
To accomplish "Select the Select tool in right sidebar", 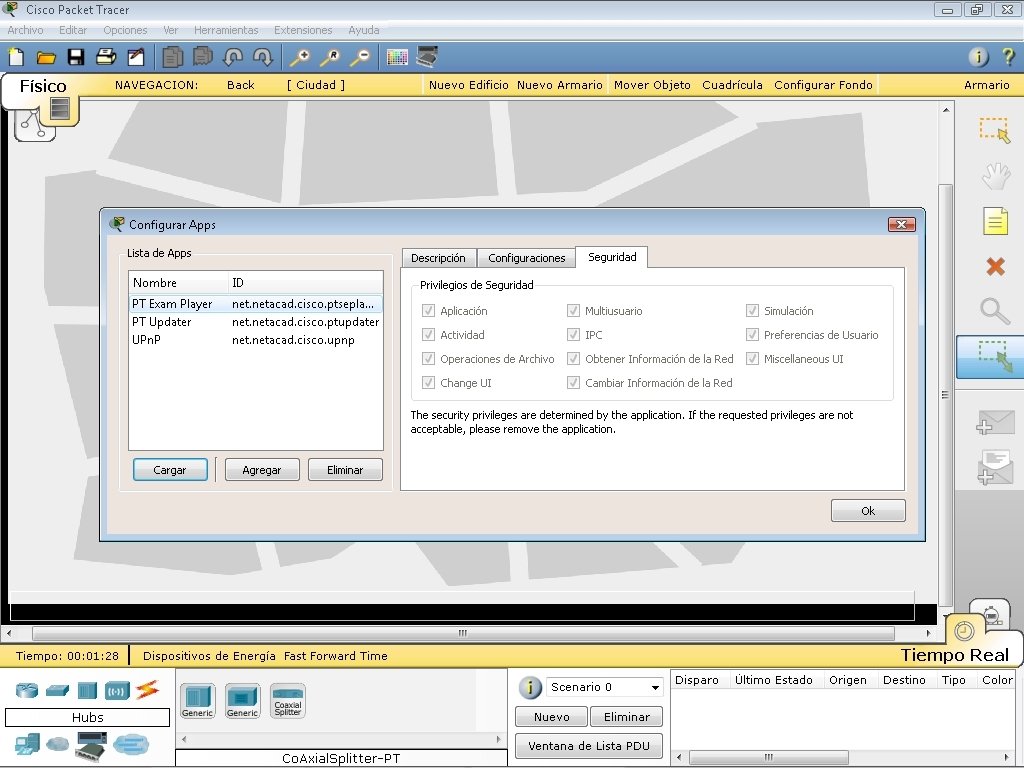I will point(995,129).
